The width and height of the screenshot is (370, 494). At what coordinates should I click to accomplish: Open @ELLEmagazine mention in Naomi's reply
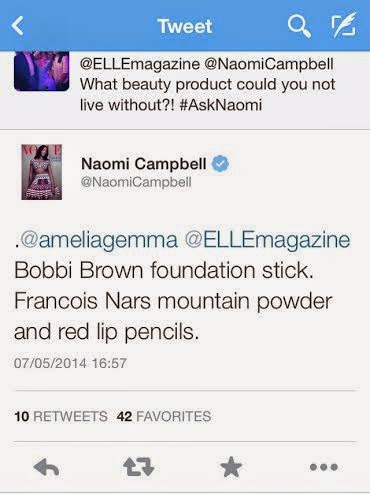(x=267, y=240)
